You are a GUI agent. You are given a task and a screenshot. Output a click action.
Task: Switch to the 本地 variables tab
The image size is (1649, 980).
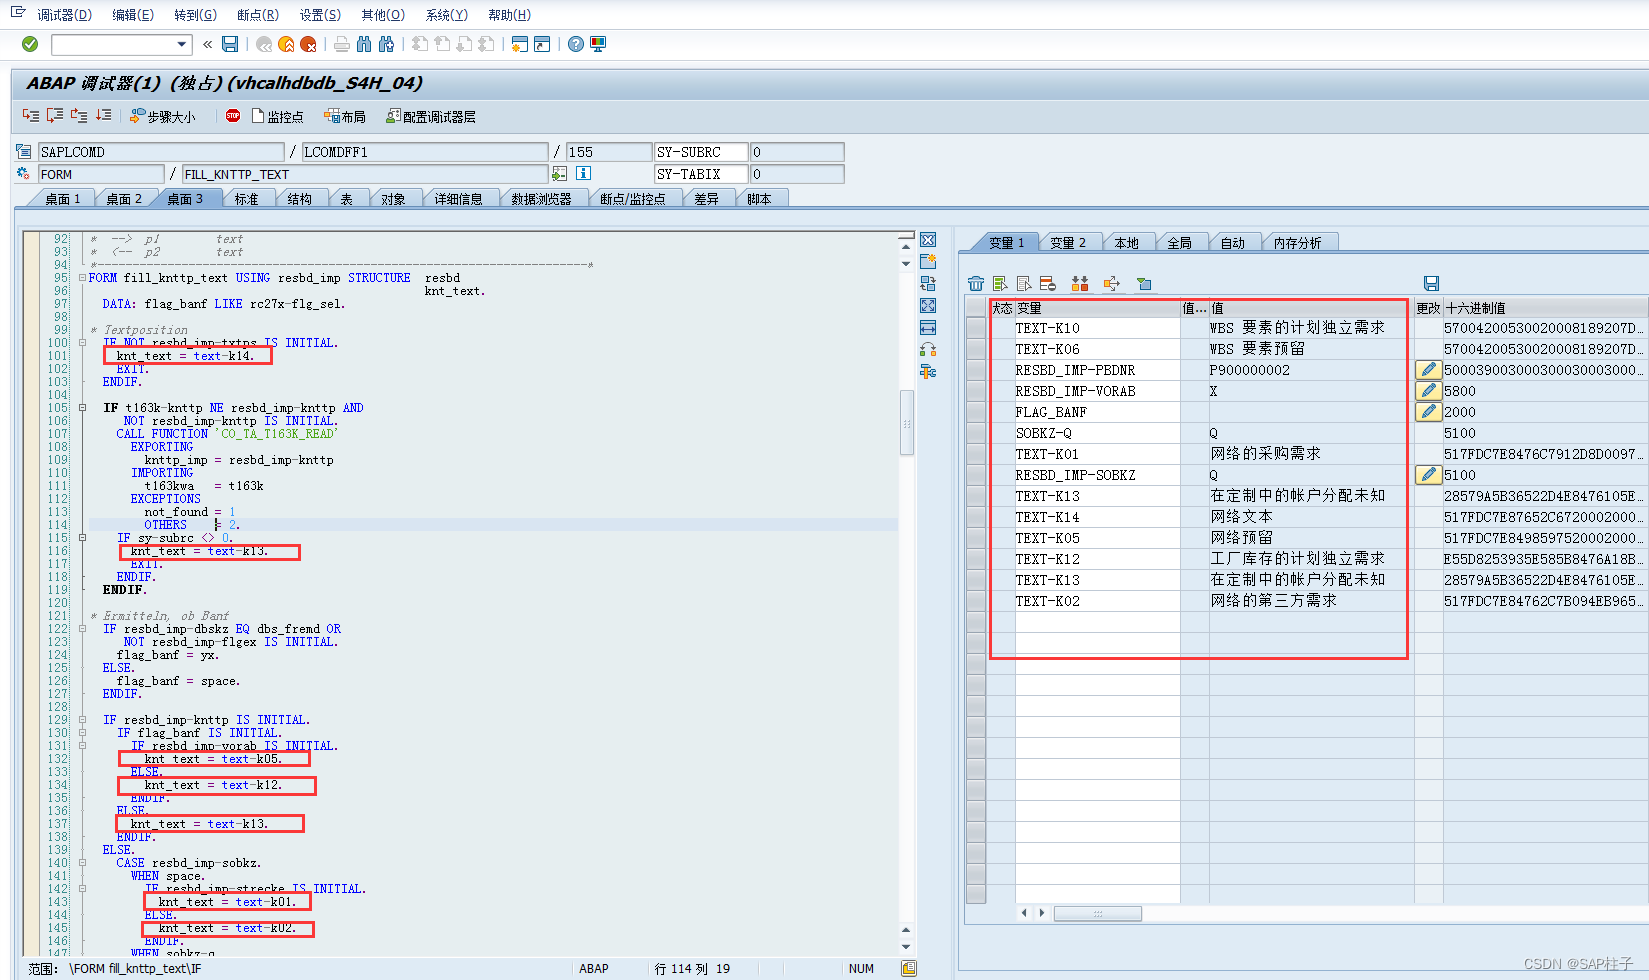pos(1126,243)
